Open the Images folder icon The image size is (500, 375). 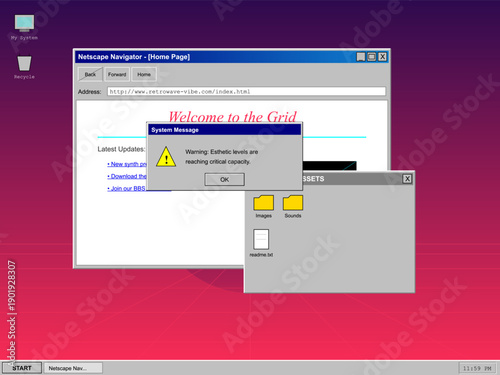pyautogui.click(x=263, y=206)
